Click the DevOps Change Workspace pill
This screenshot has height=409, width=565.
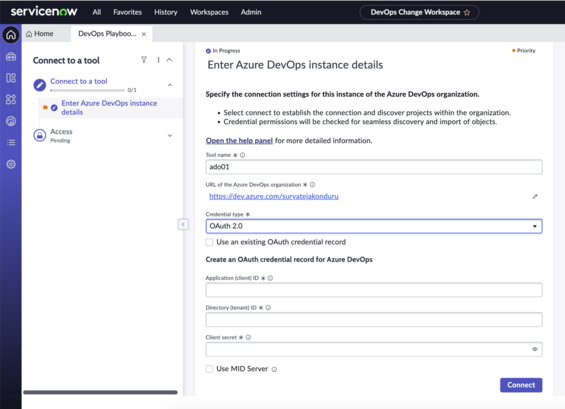pyautogui.click(x=419, y=13)
